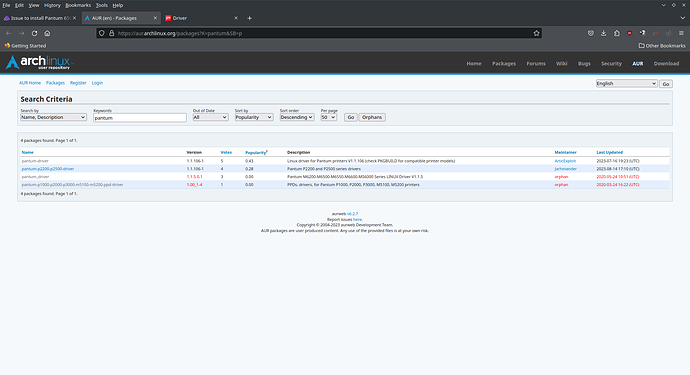Image resolution: width=690 pixels, height=375 pixels.
Task: Sort results by the Votes column header
Action: point(226,152)
